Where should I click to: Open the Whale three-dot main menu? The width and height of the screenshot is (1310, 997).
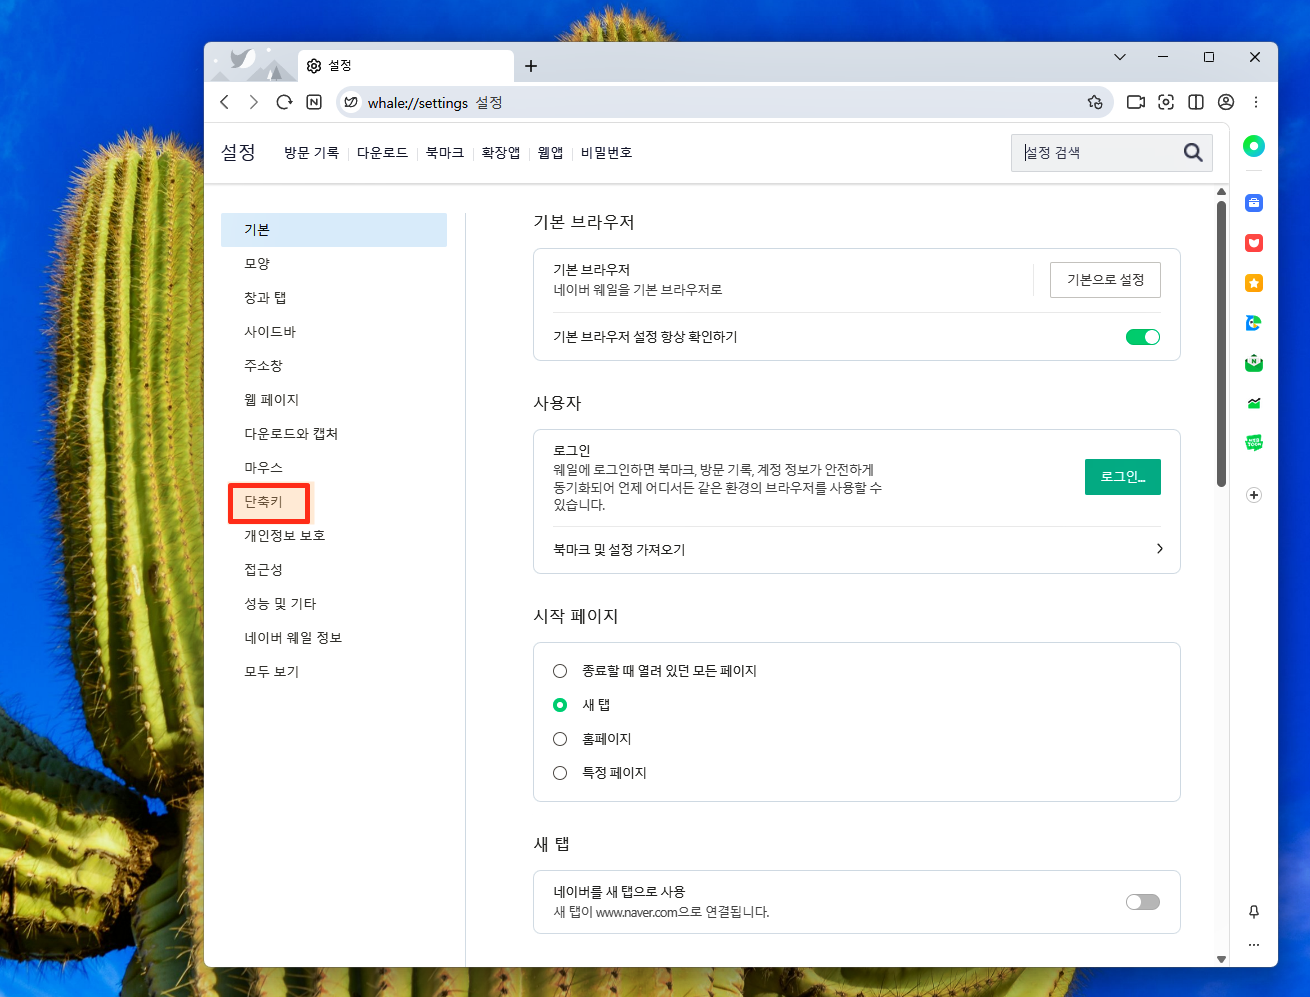1256,102
